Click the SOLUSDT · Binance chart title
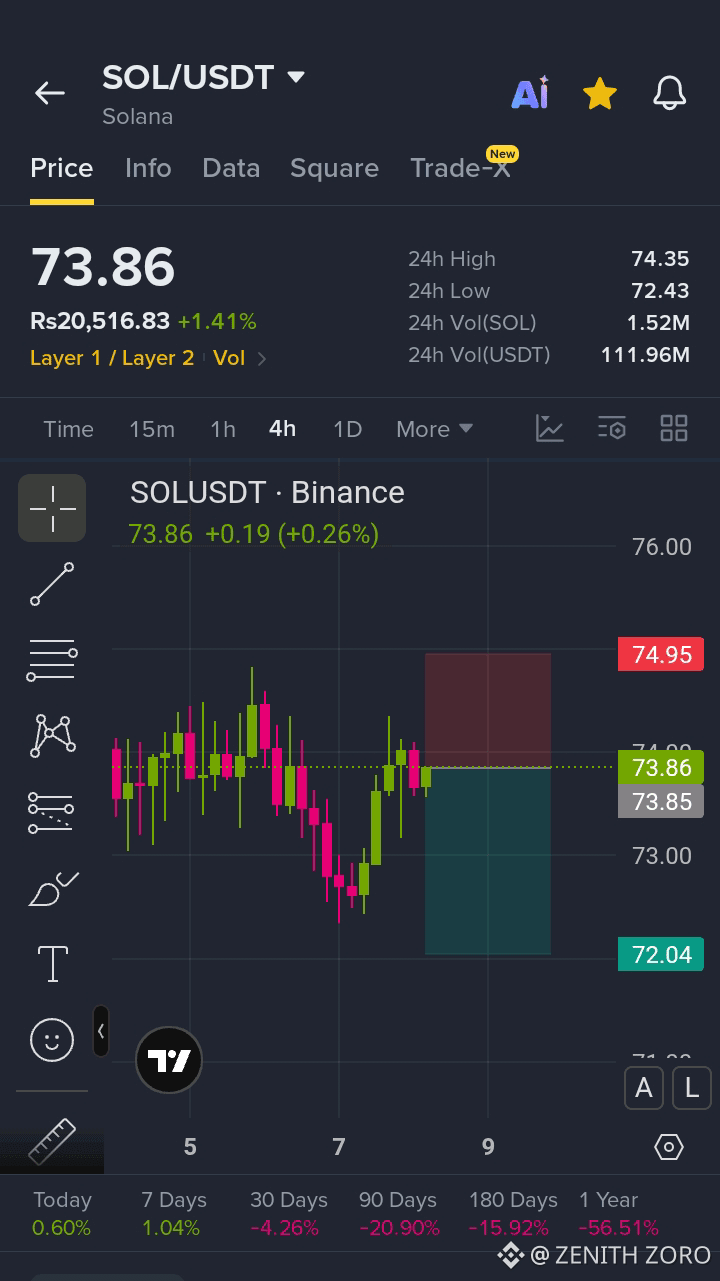Viewport: 720px width, 1281px height. pos(267,492)
